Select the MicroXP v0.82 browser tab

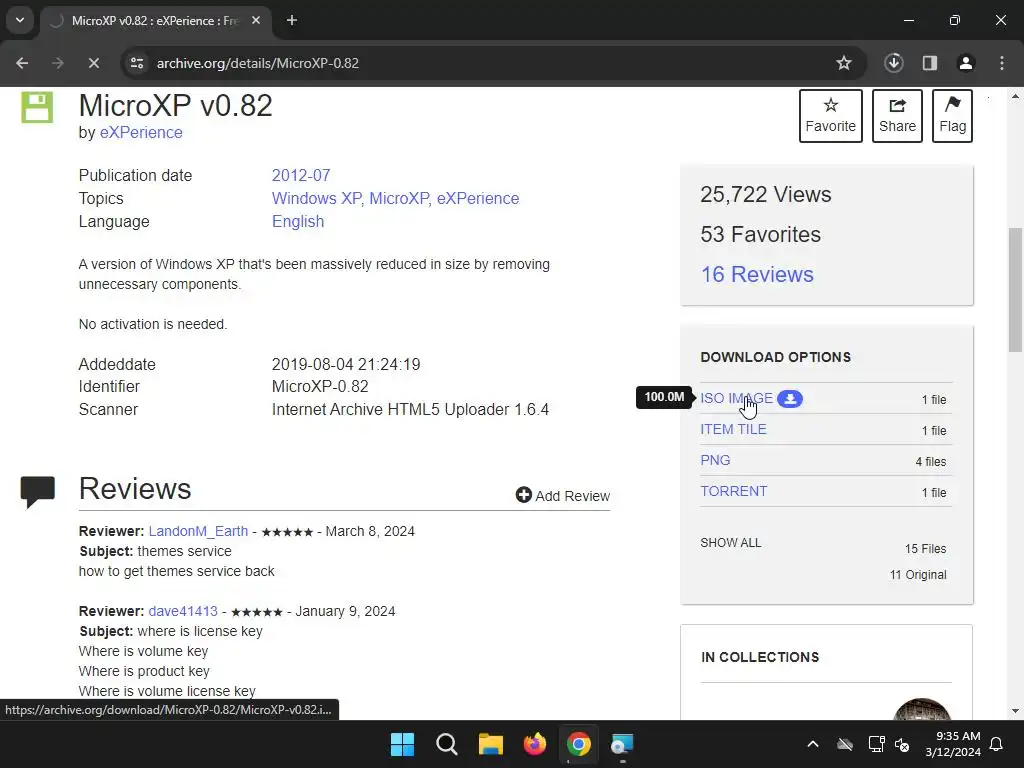155,20
